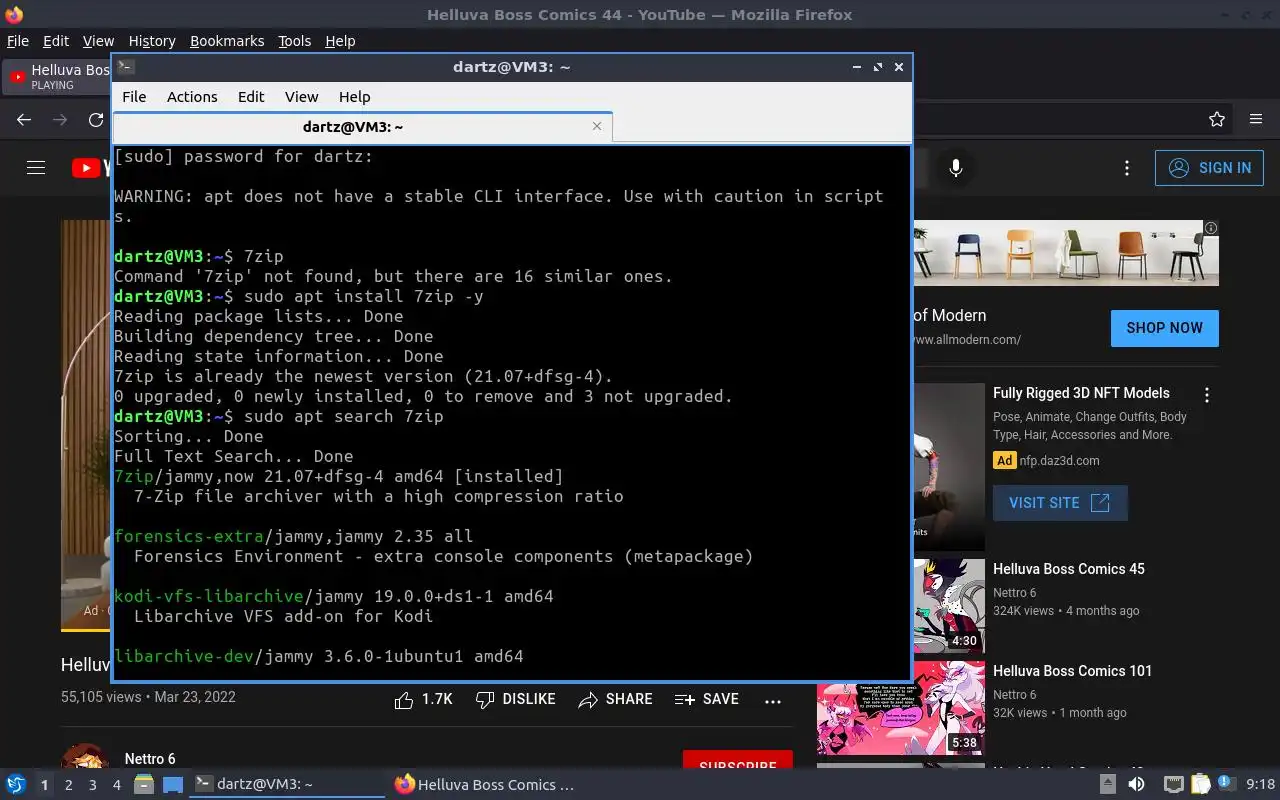The width and height of the screenshot is (1280, 800).
Task: Open Firefox File menu
Action: [18, 41]
